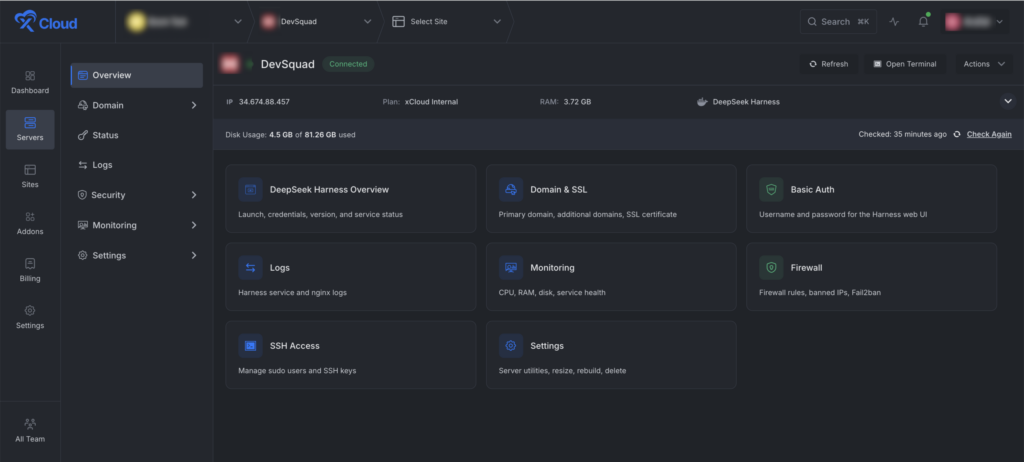Open the team selector dropdown in breadcrumb
The width and height of the screenshot is (1024, 462).
tap(237, 22)
